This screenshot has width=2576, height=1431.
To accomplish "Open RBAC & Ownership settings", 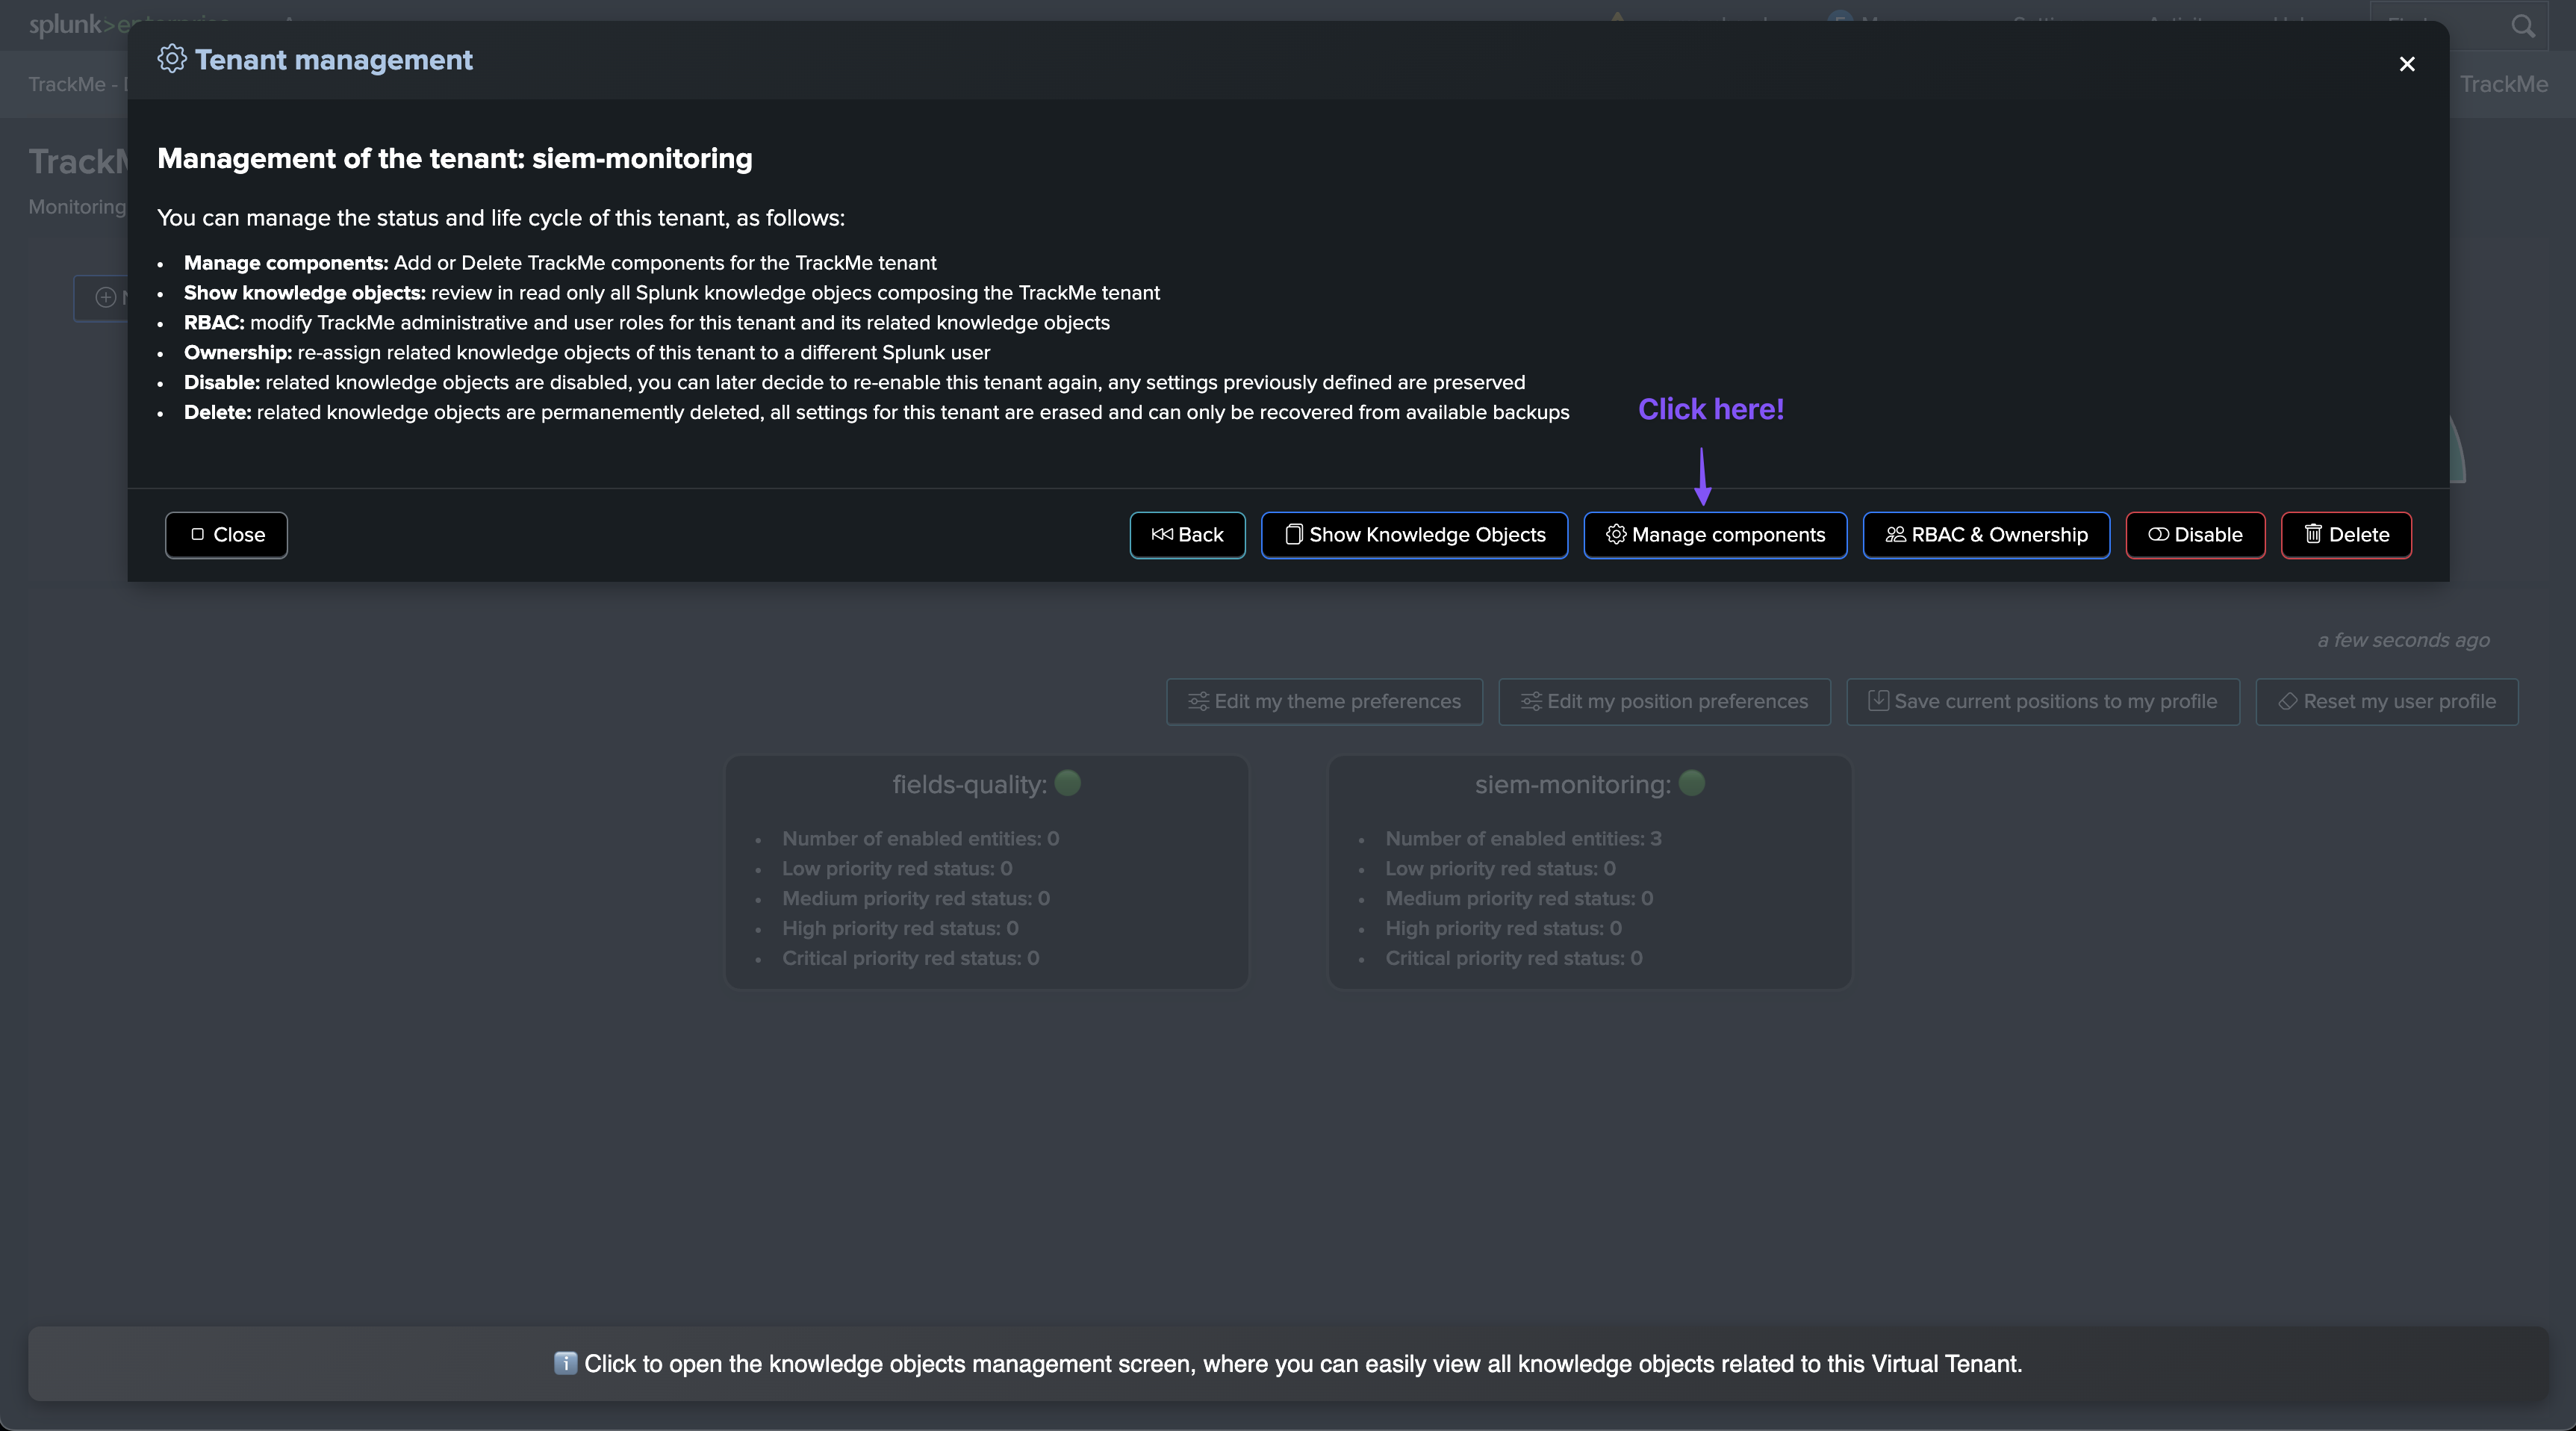I will click(1986, 535).
